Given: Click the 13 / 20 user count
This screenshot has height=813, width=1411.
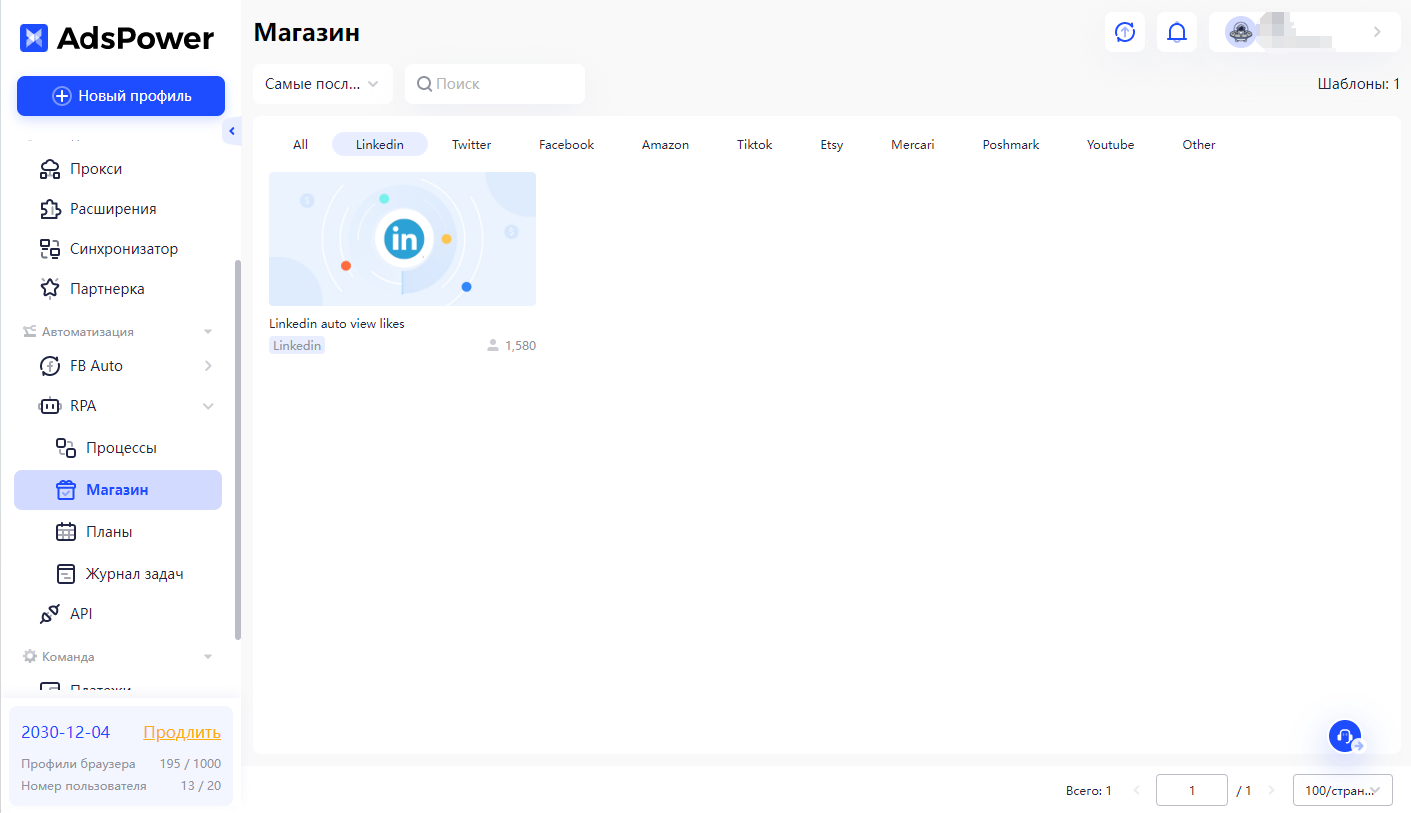Looking at the screenshot, I should tap(200, 786).
